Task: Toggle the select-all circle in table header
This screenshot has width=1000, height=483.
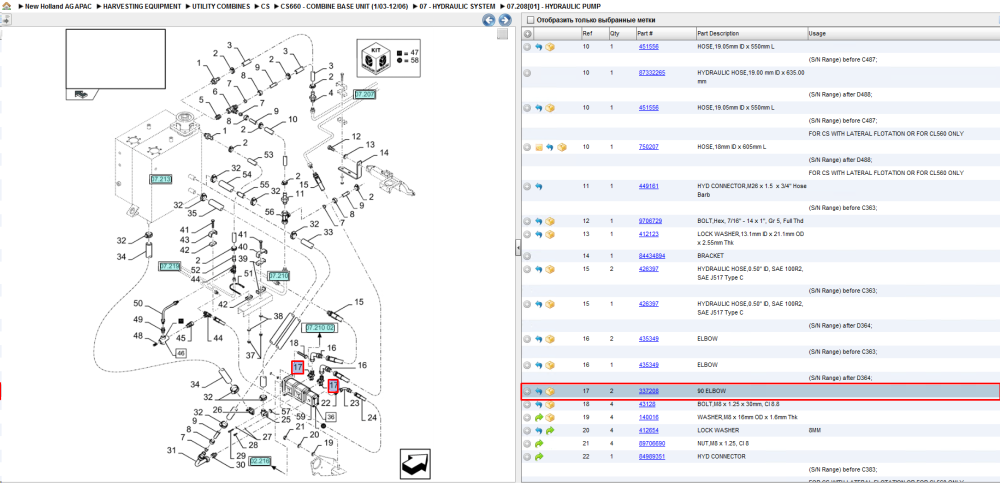Action: point(527,33)
